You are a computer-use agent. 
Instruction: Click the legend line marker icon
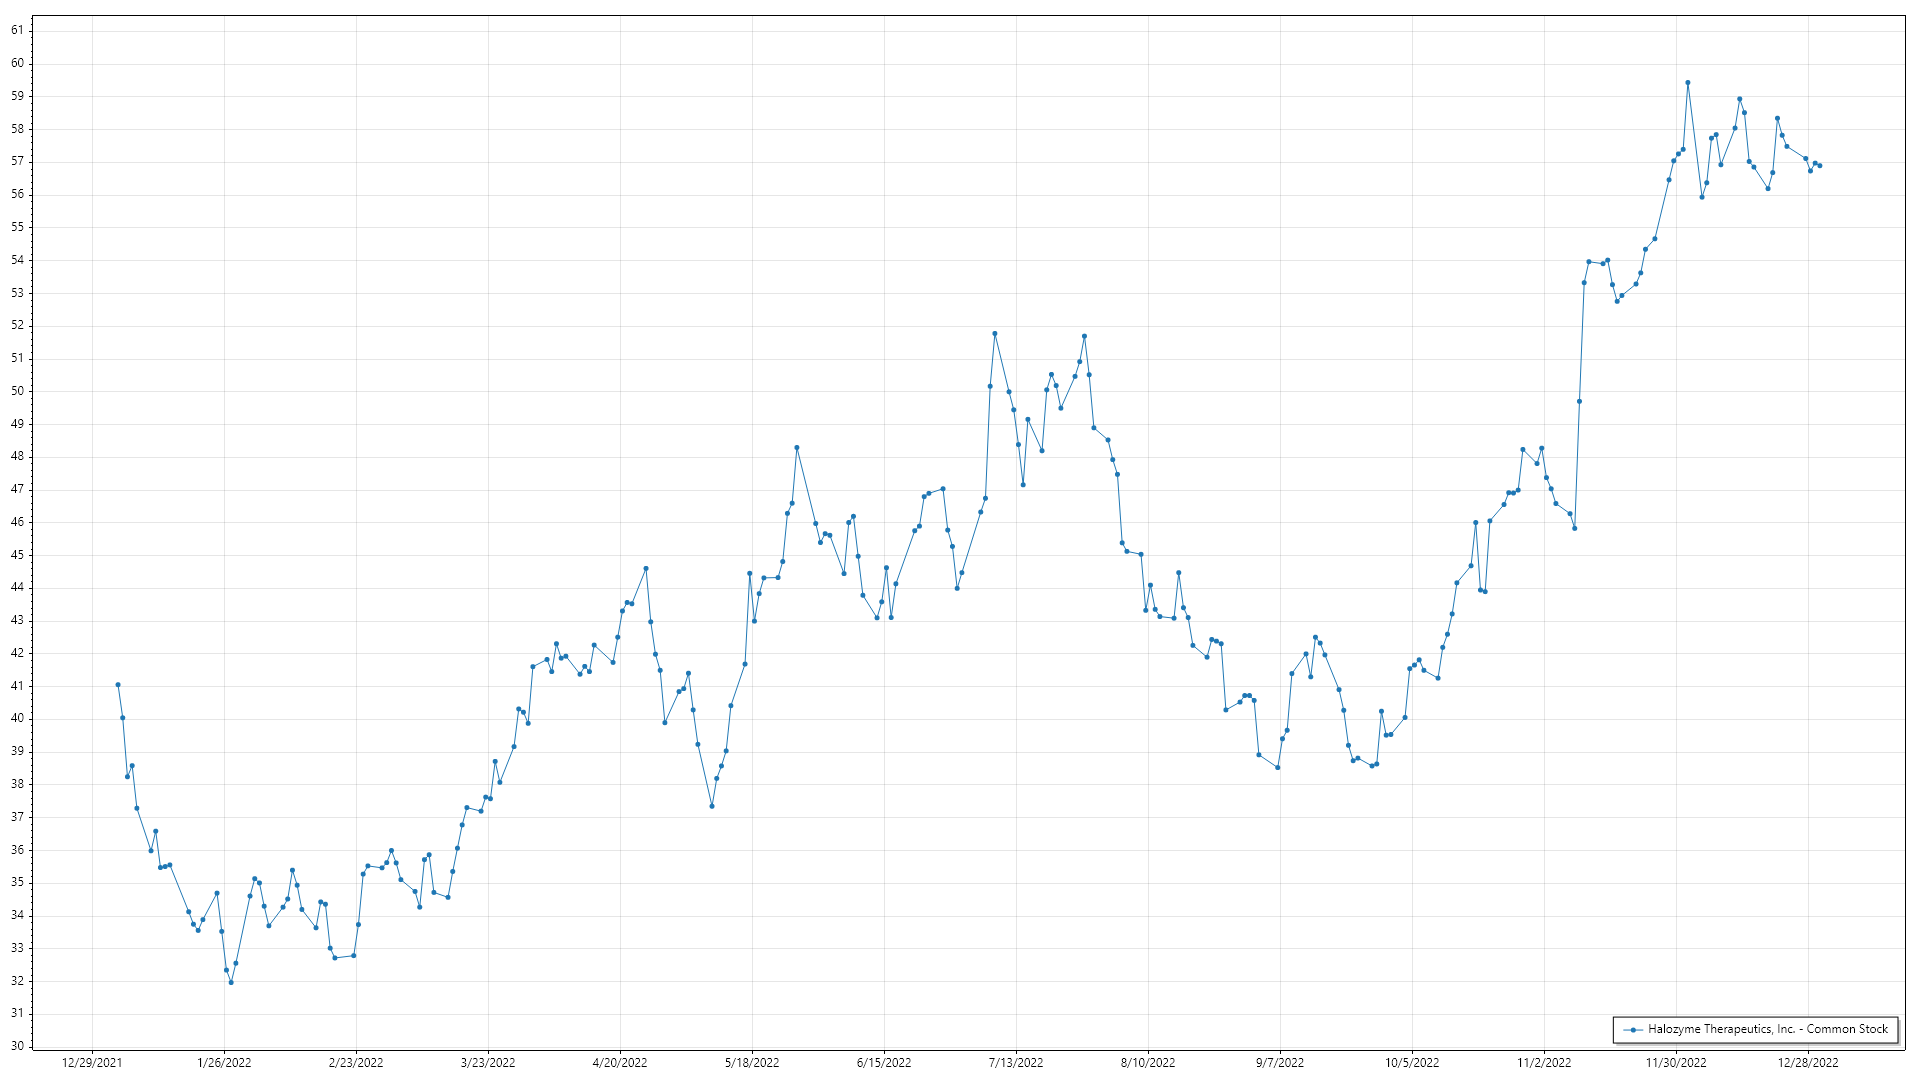pos(1633,1030)
